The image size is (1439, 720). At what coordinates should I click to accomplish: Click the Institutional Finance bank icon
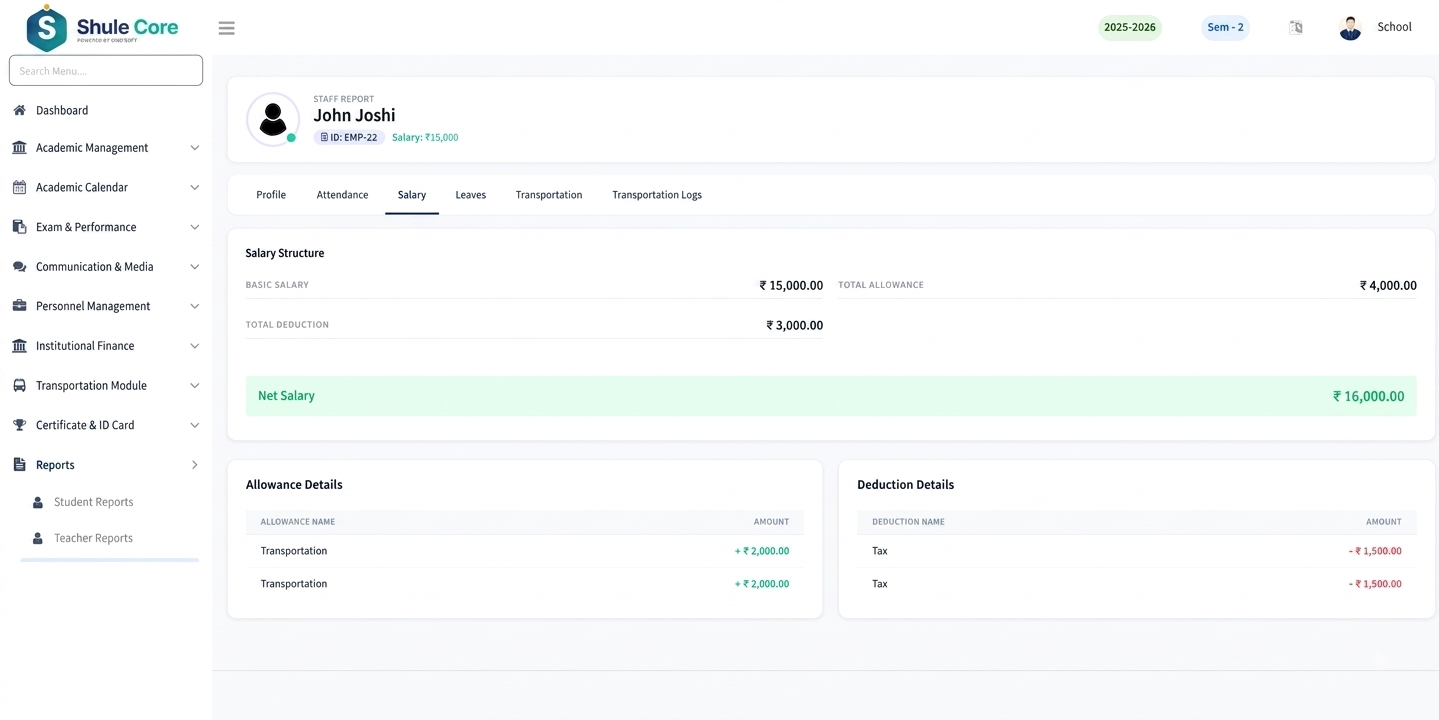coord(19,346)
